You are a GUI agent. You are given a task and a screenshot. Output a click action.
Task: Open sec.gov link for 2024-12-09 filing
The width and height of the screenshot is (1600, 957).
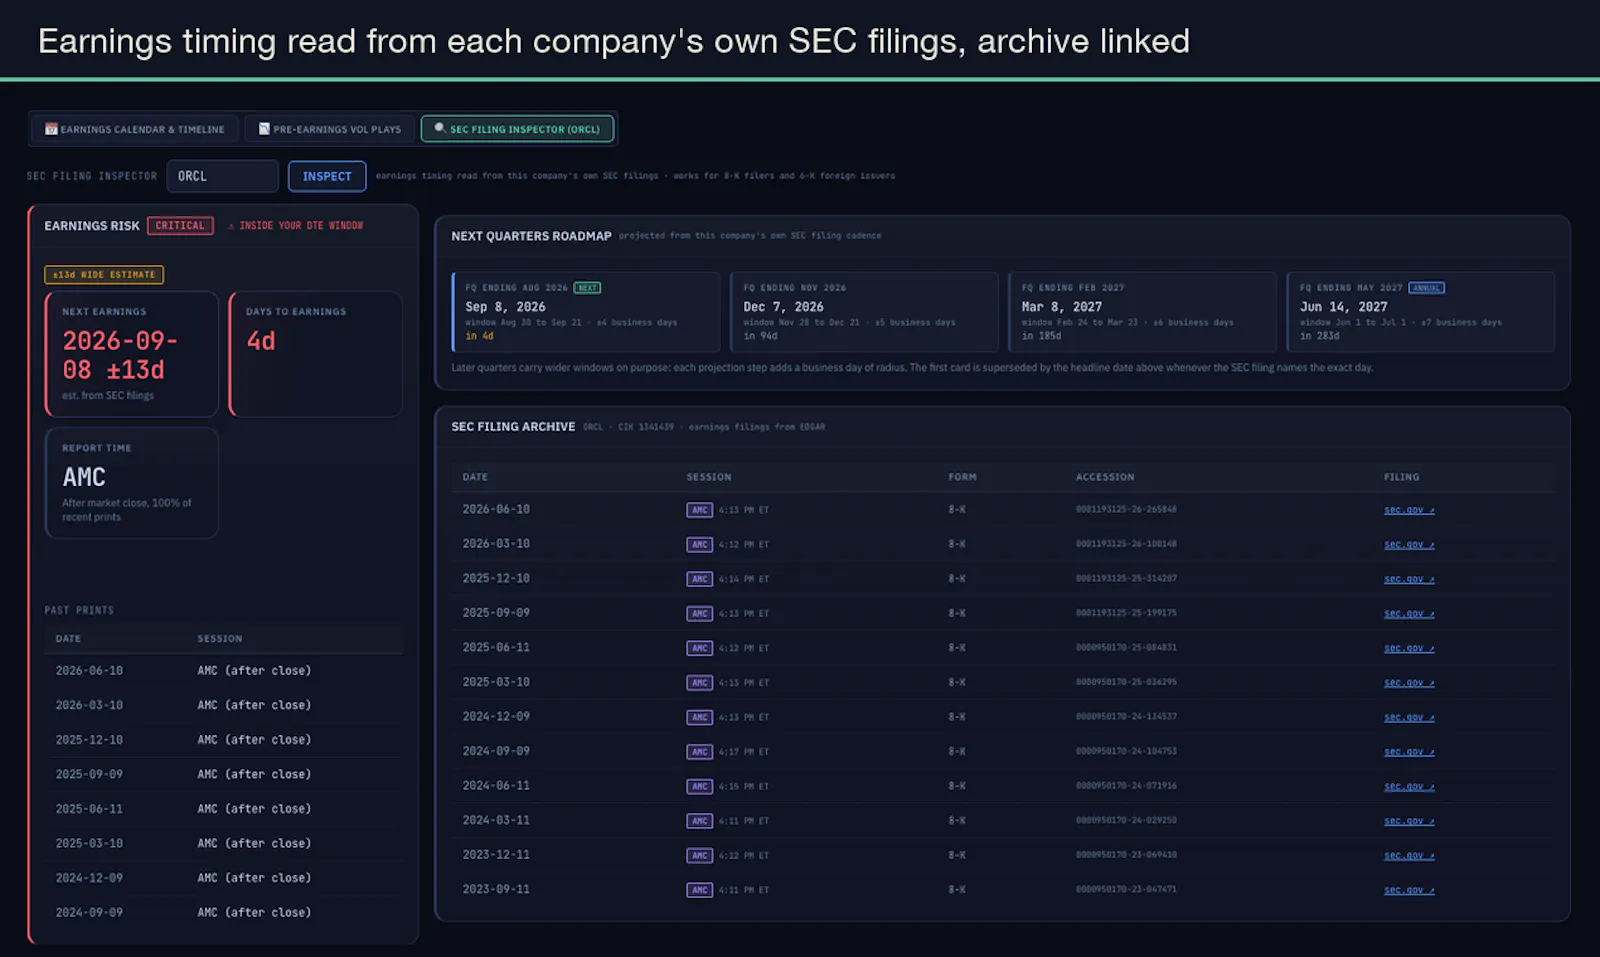coord(1409,717)
